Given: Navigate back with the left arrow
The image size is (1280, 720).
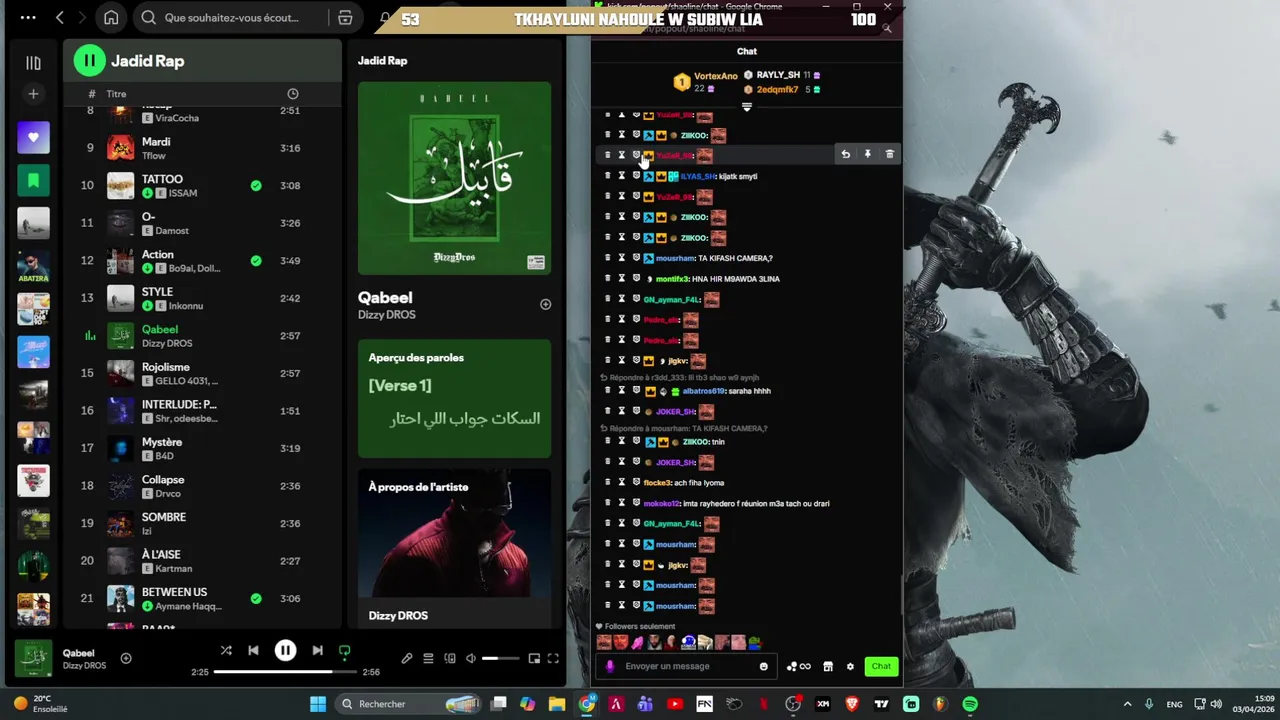Looking at the screenshot, I should click(60, 18).
